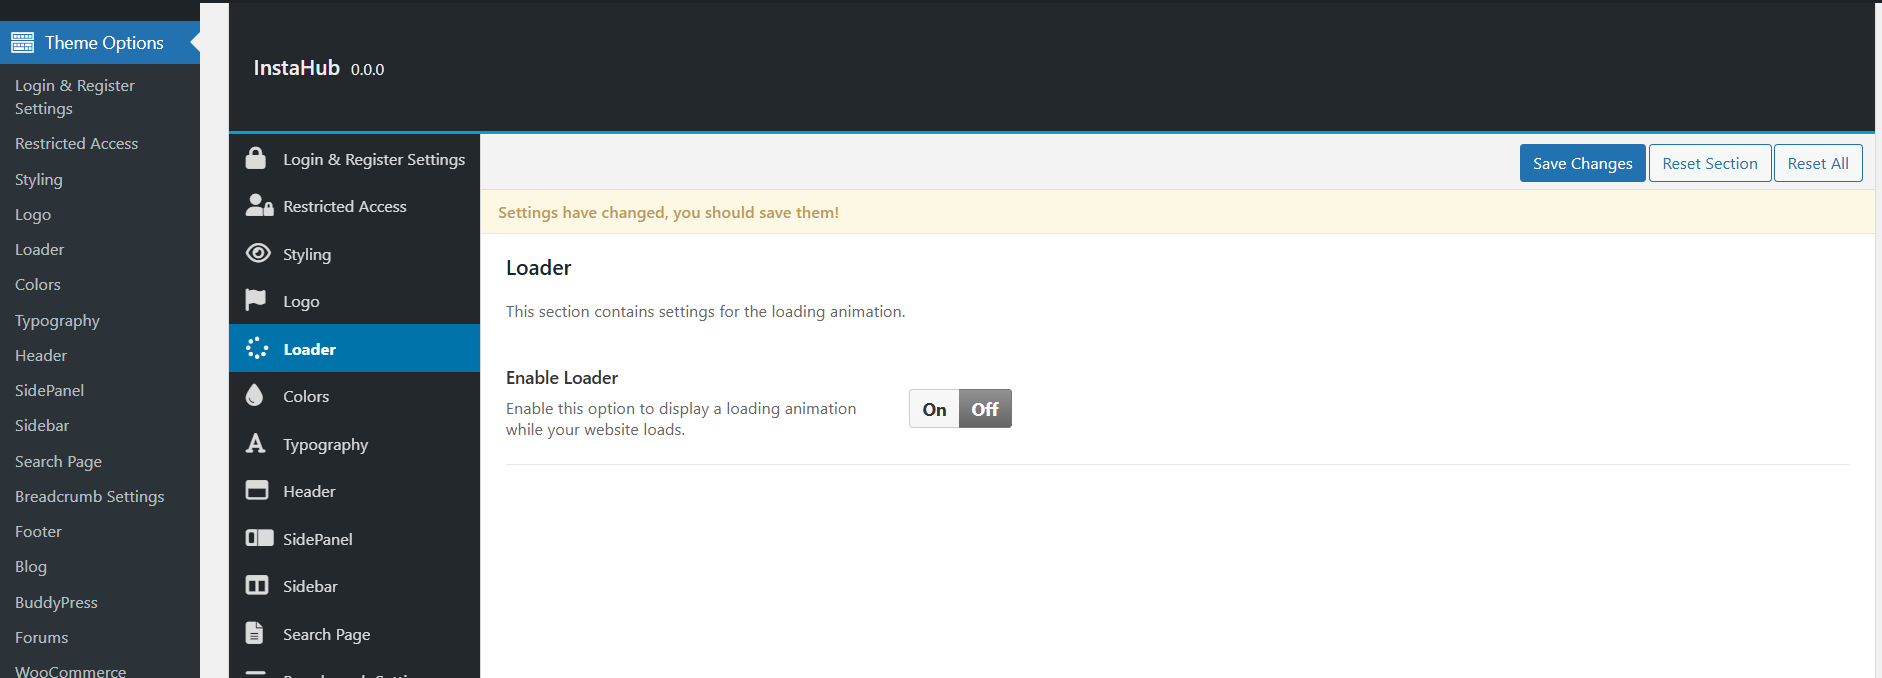The image size is (1882, 678).
Task: Click the Typography letter A icon
Action: click(256, 443)
